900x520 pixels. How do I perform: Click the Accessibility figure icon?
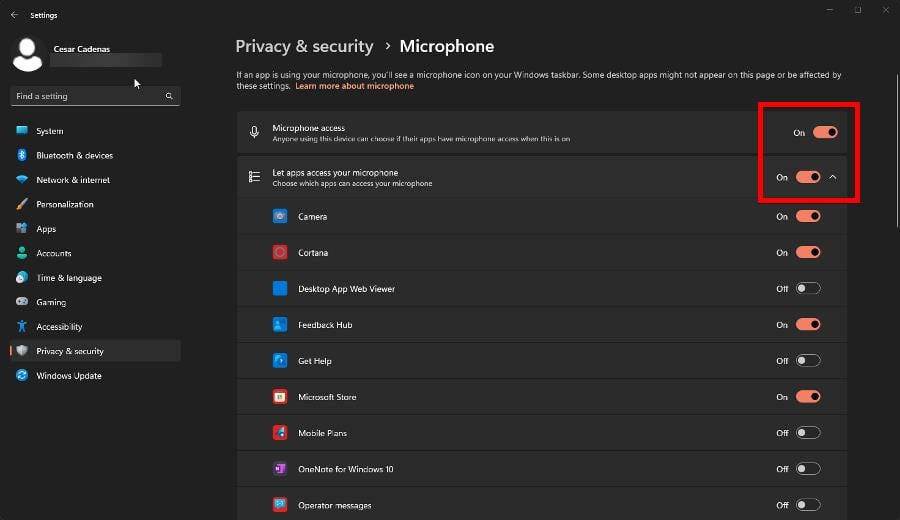pyautogui.click(x=22, y=326)
